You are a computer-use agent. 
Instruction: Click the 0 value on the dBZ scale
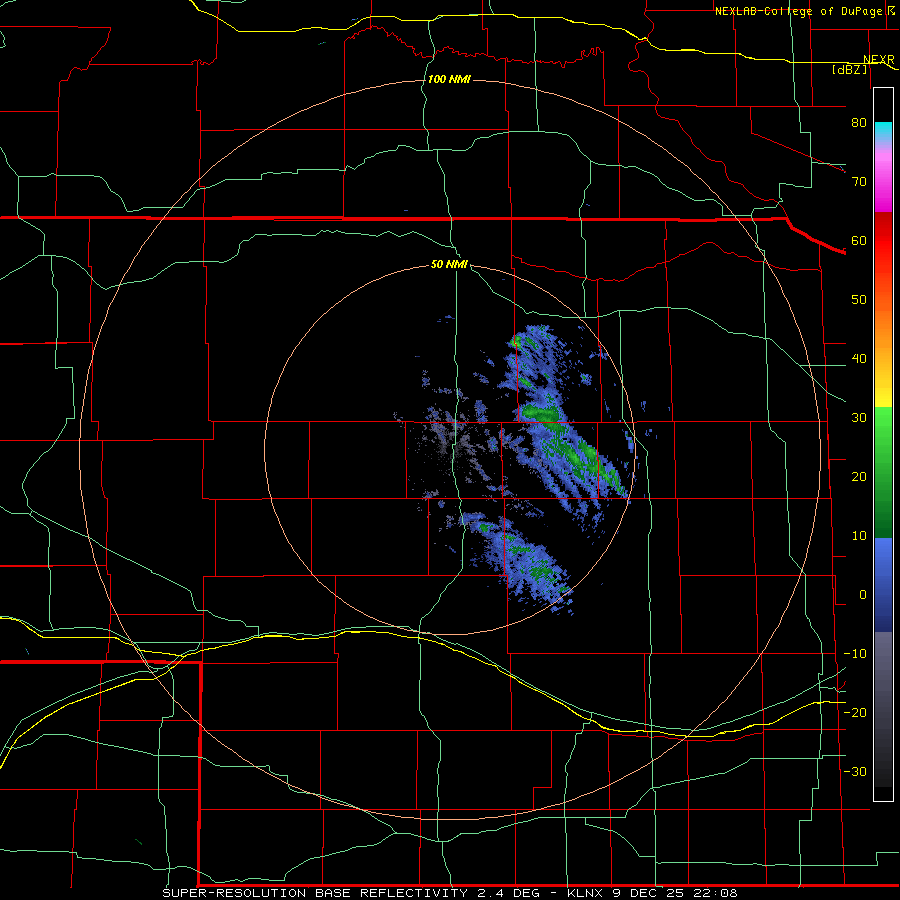click(x=863, y=595)
